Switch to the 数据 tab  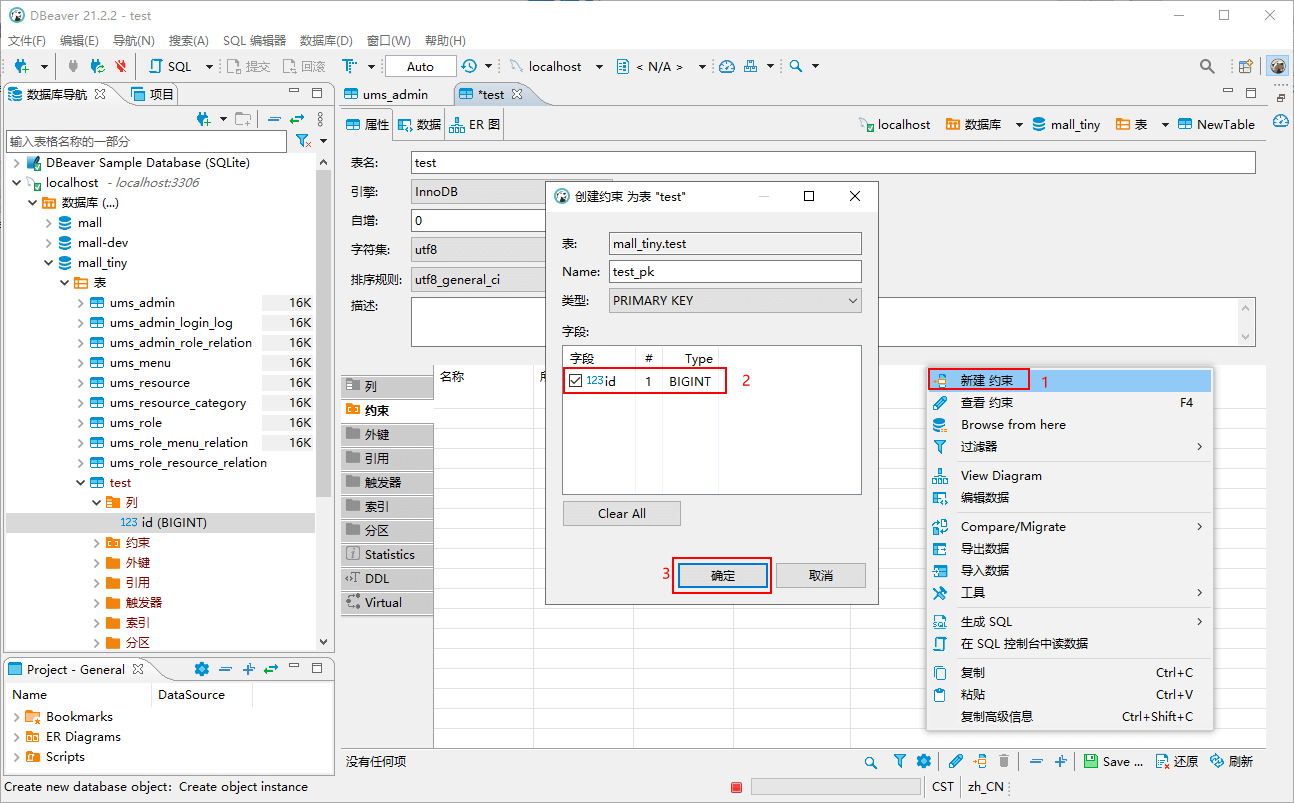click(419, 125)
